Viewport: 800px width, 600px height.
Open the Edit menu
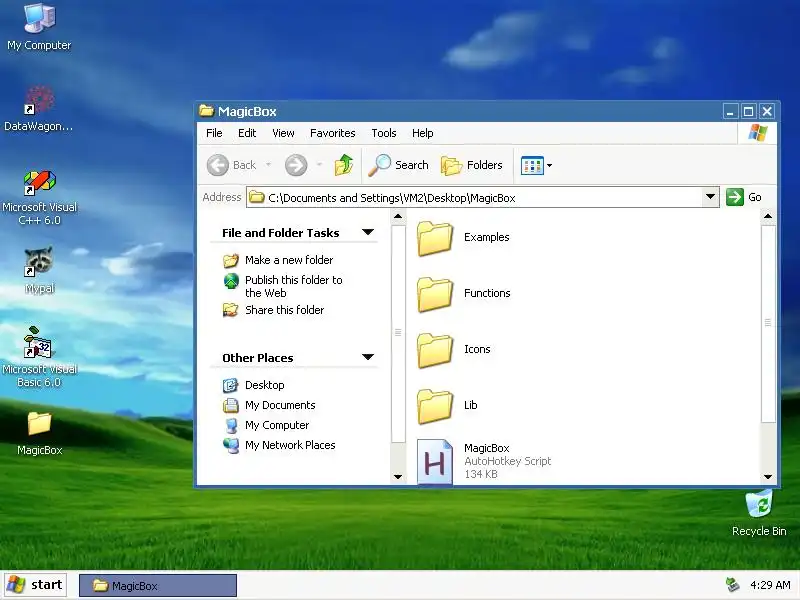pos(247,133)
